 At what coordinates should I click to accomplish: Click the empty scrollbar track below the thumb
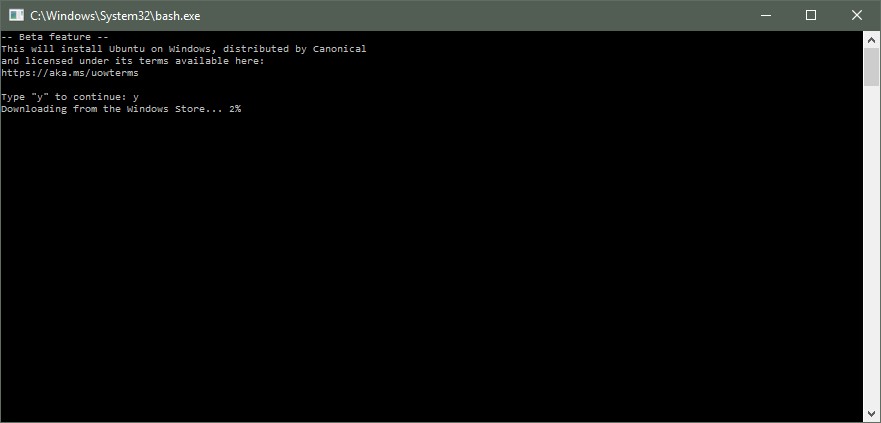coord(871,250)
